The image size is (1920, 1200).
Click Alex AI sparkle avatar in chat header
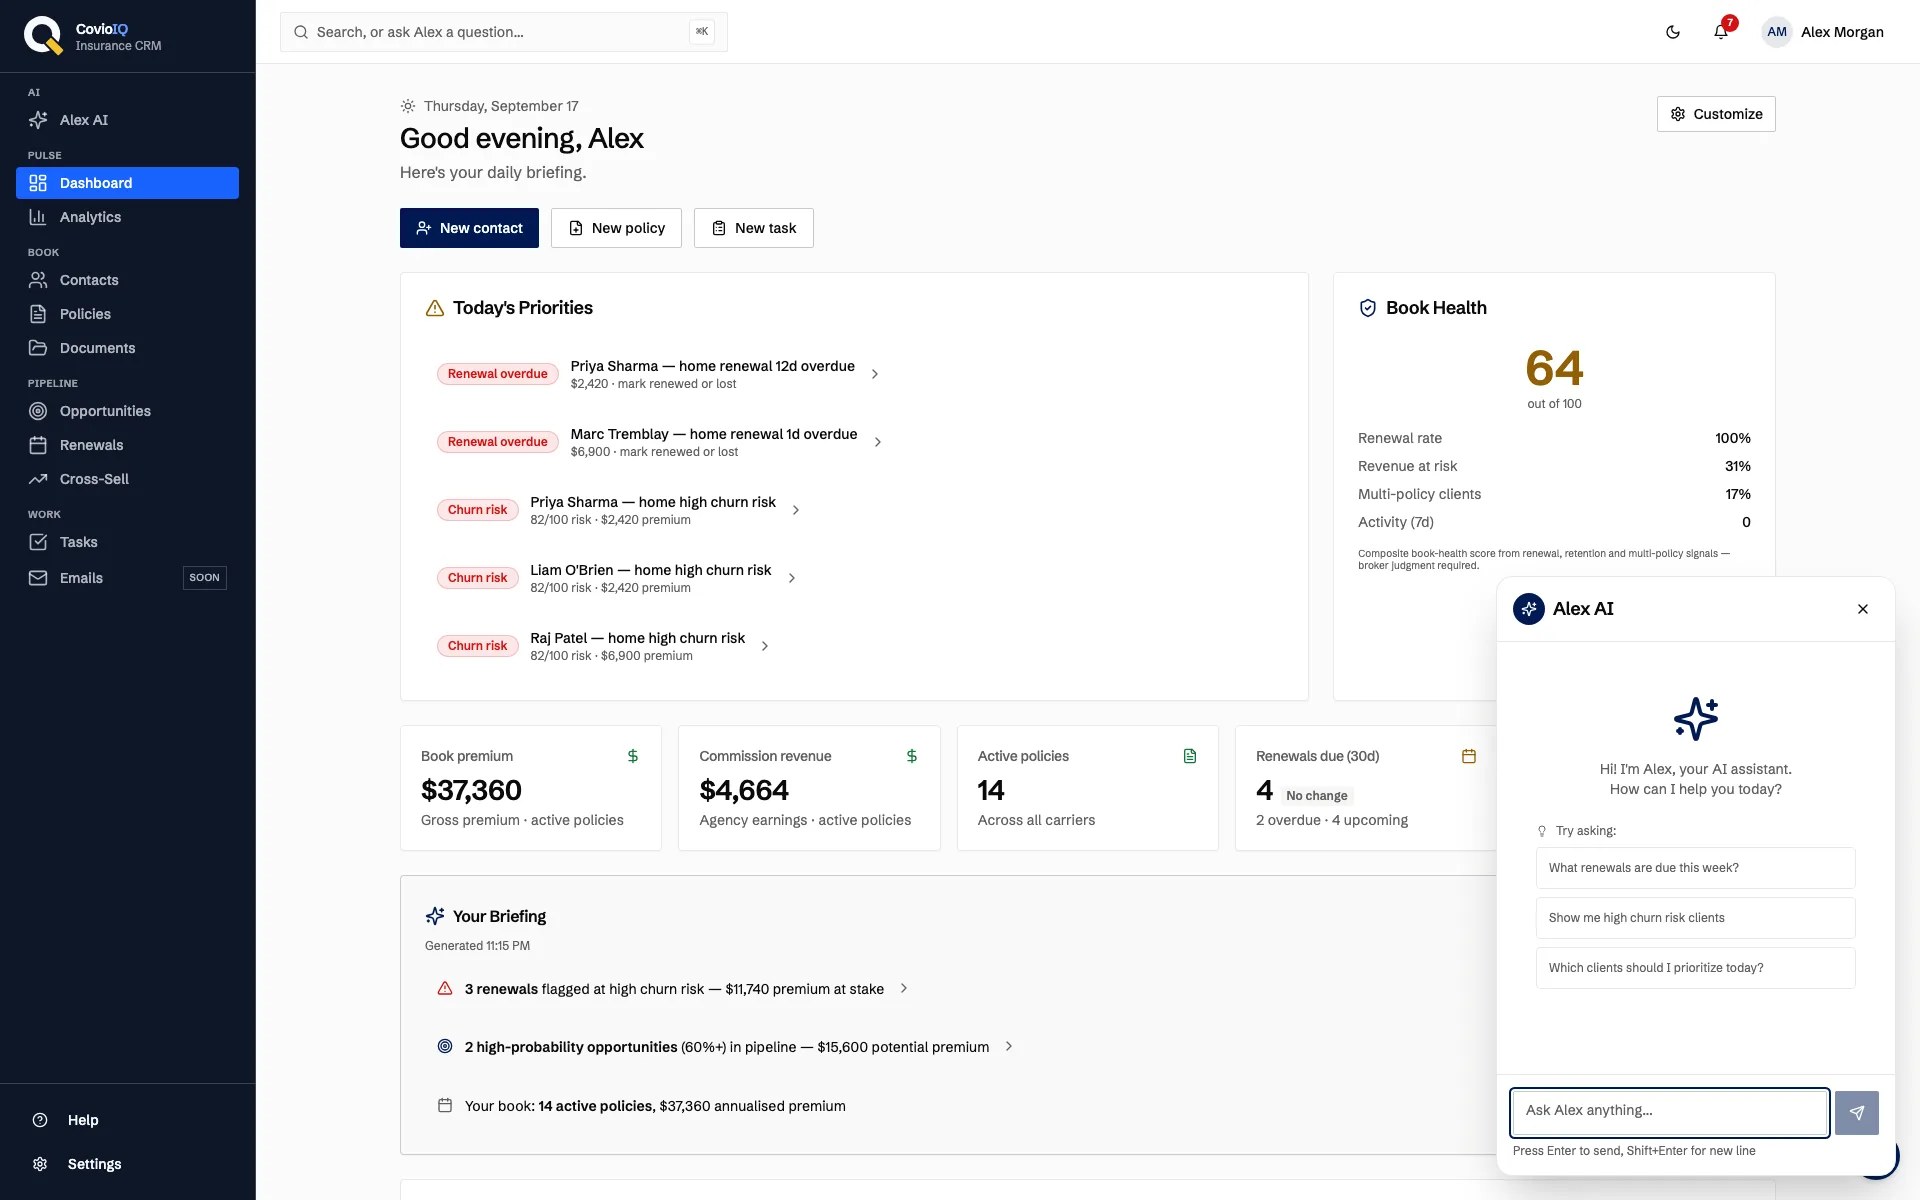point(1529,609)
